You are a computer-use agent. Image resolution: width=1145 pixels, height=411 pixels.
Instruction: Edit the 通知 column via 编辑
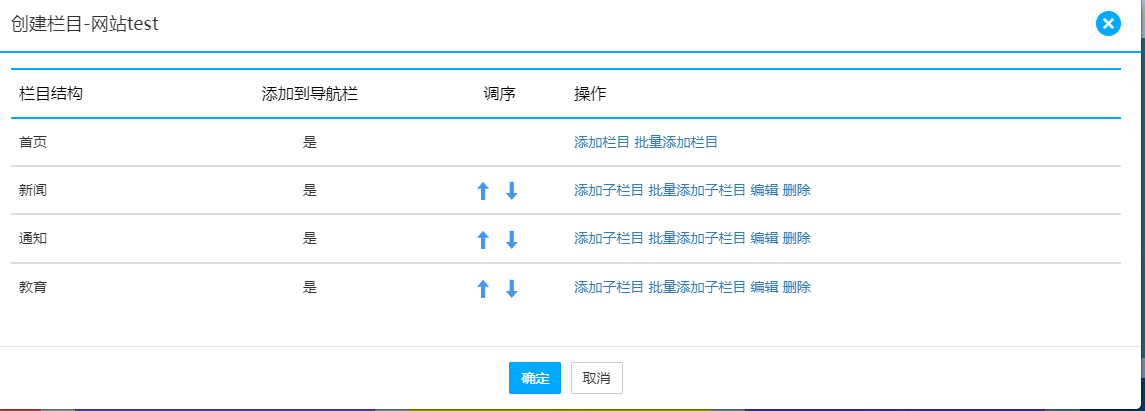[764, 238]
